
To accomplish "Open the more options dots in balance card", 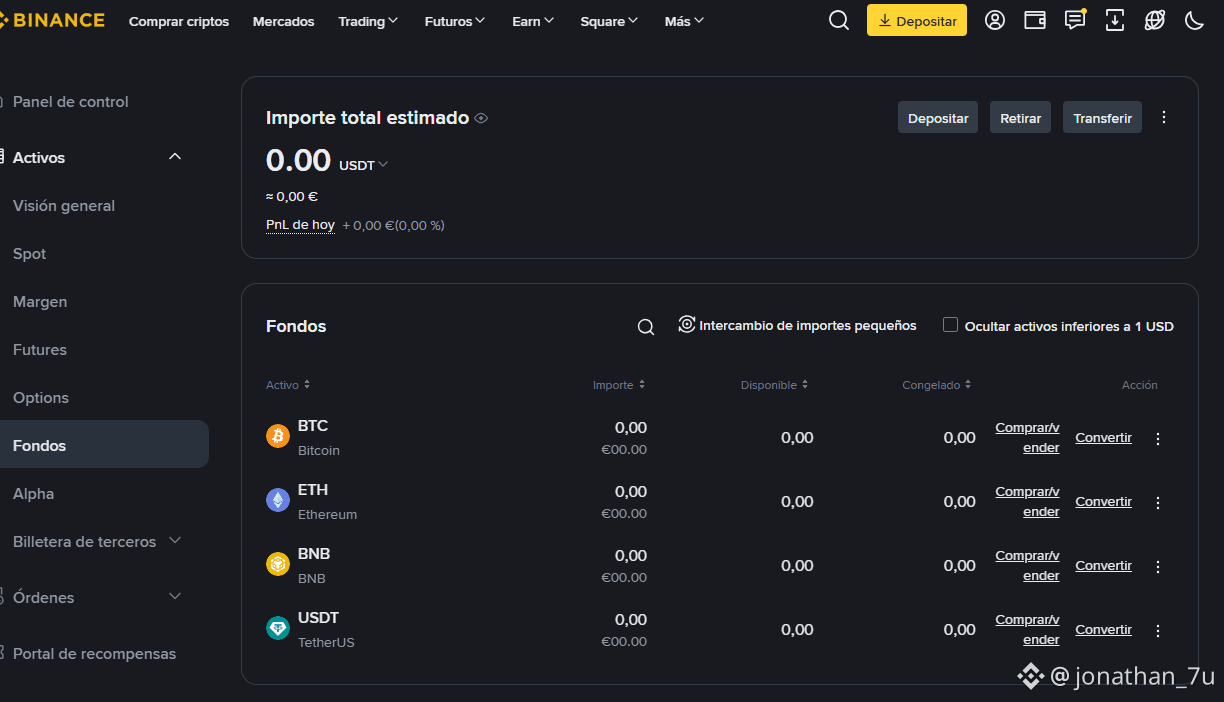I will (x=1164, y=117).
